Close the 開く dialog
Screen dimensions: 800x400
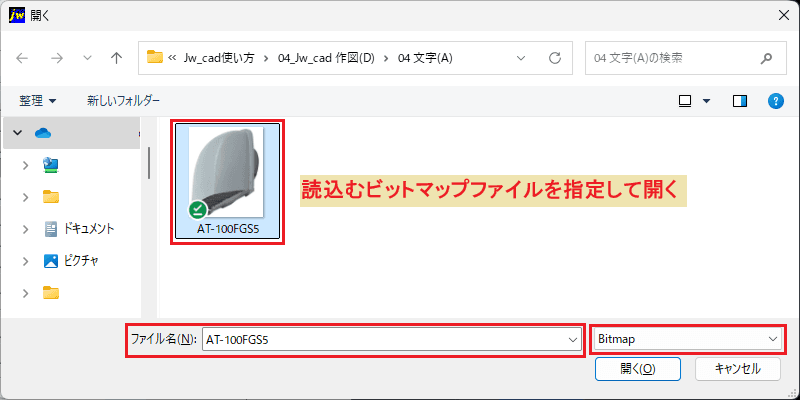(x=783, y=15)
